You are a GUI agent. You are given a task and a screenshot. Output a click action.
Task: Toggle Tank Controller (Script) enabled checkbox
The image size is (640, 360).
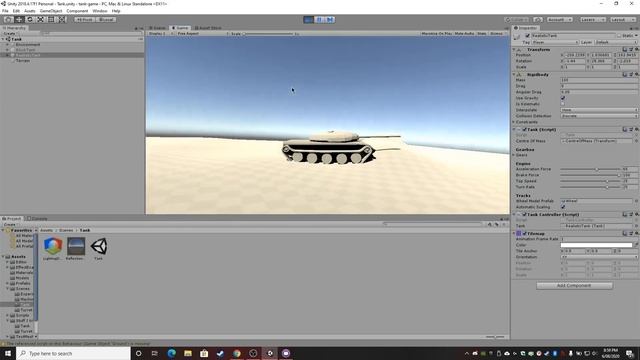point(524,214)
